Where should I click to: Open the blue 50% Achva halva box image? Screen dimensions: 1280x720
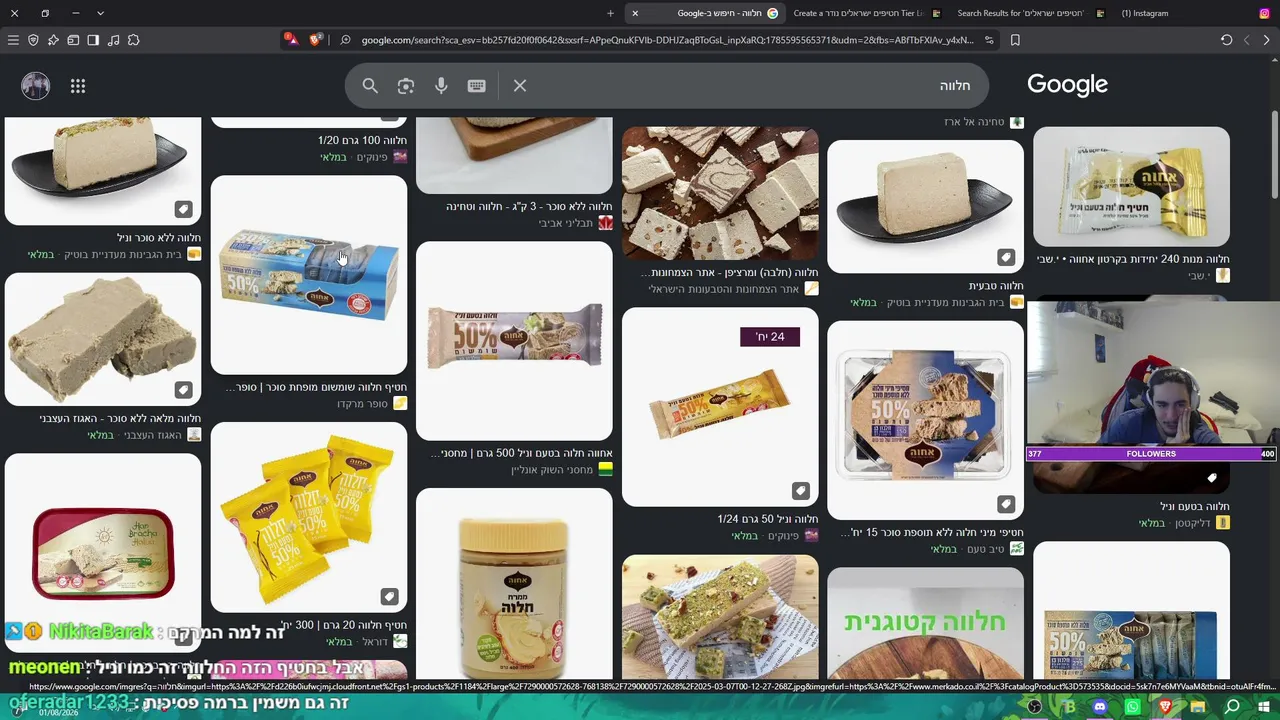click(x=309, y=275)
